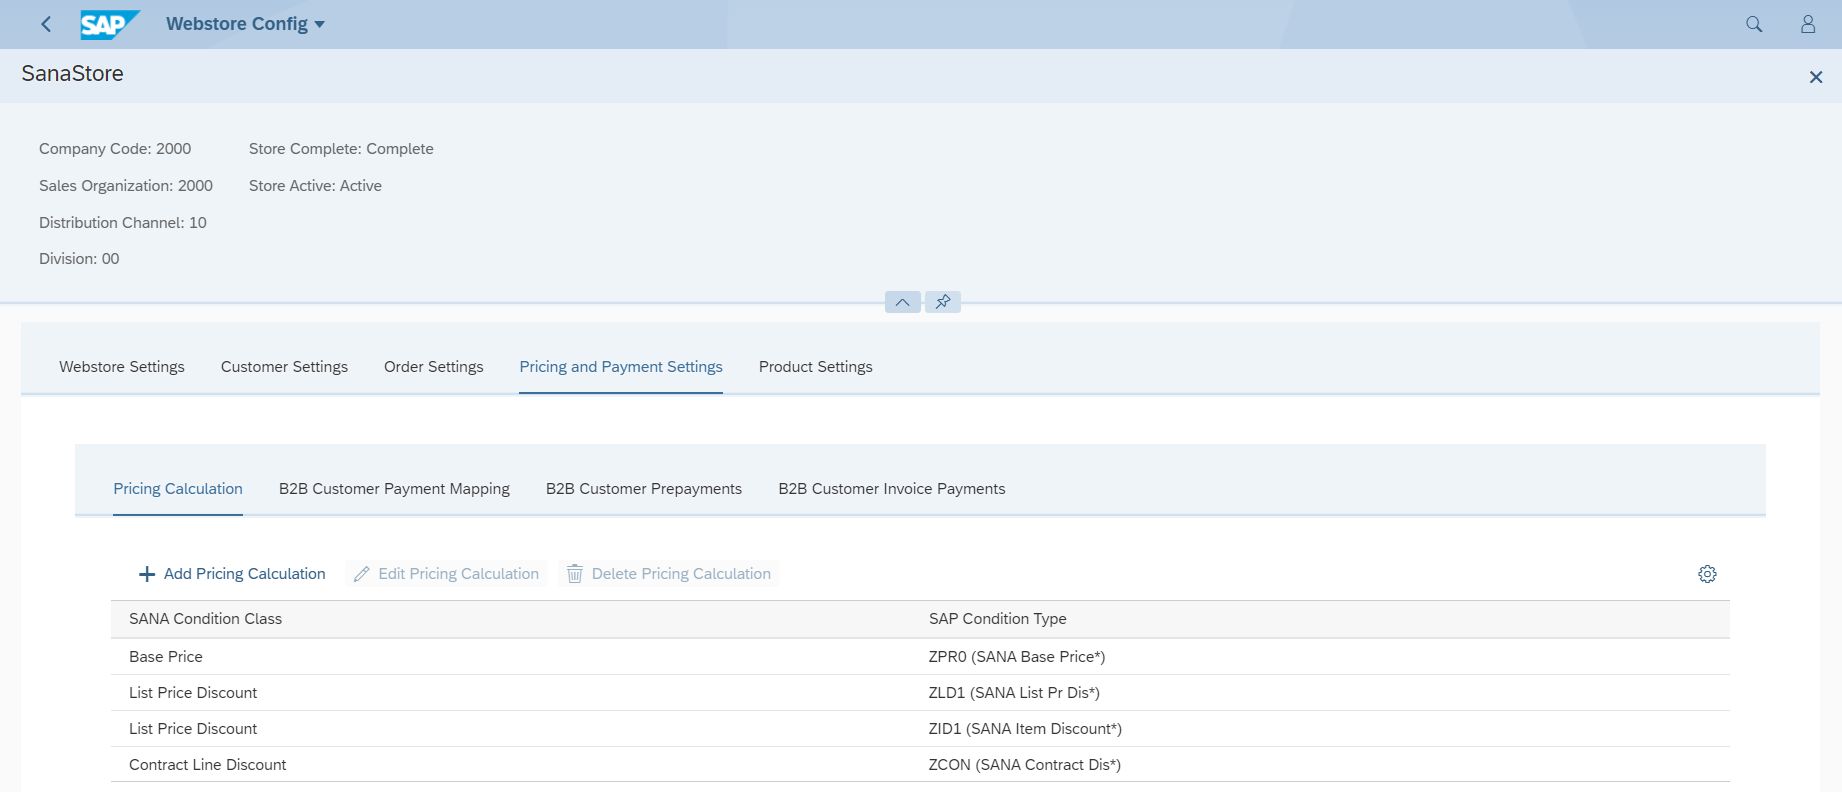Open the Order Settings tab
Viewport: 1842px width, 792px height.
(x=434, y=367)
